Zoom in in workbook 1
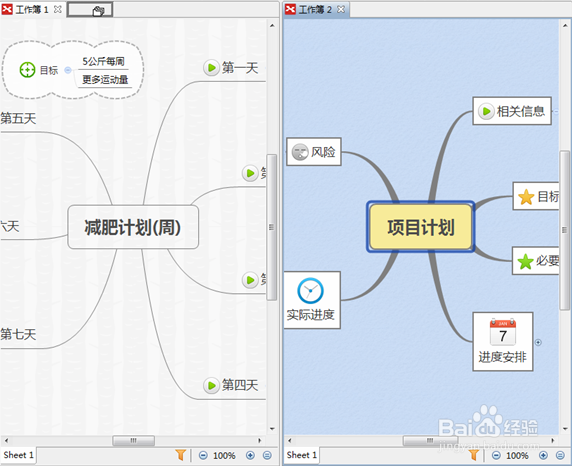Viewport: 572px width, 466px height. [250, 455]
